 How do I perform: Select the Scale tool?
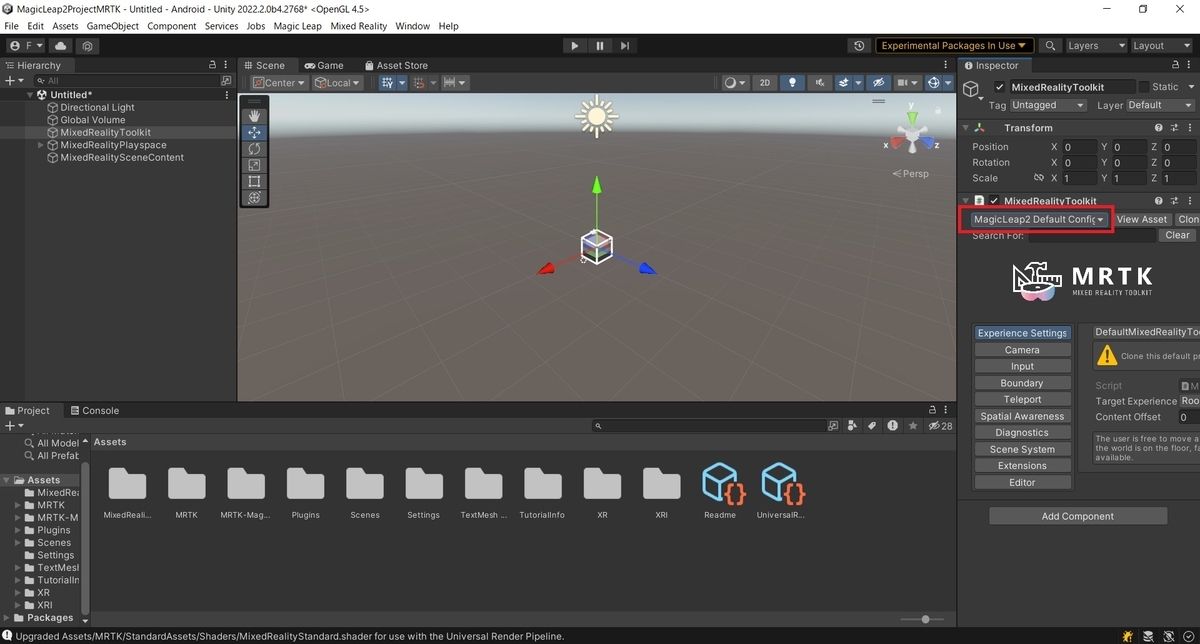tap(254, 165)
